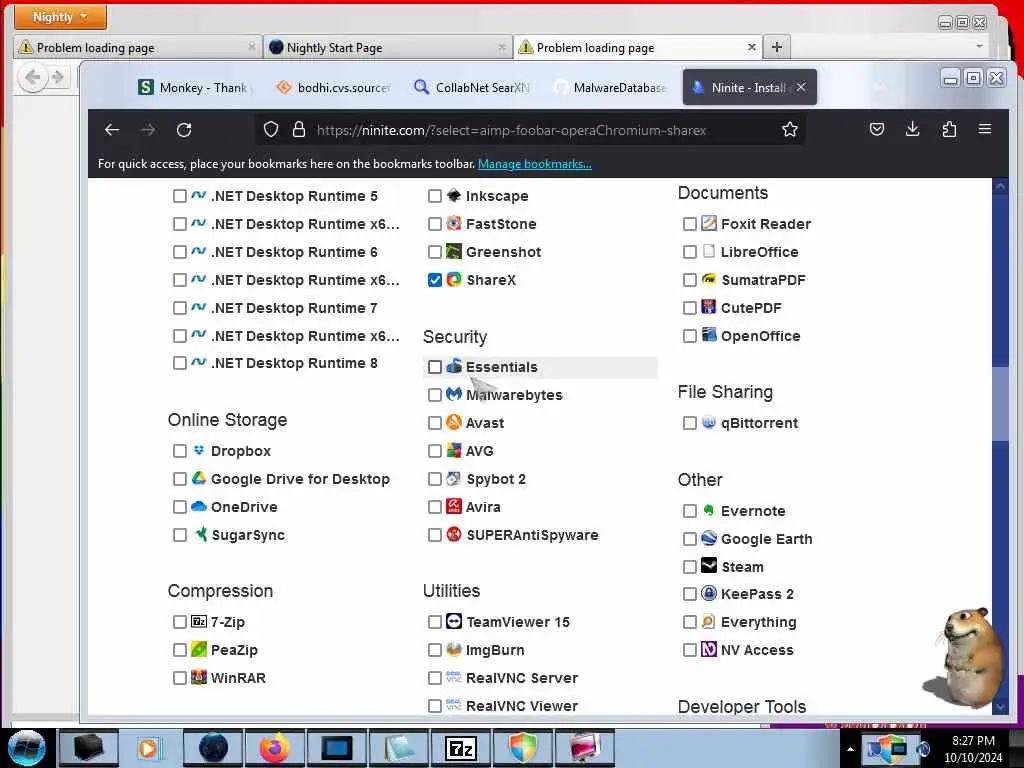Viewport: 1024px width, 768px height.
Task: Click the TeamViewer 15 icon
Action: click(x=454, y=621)
